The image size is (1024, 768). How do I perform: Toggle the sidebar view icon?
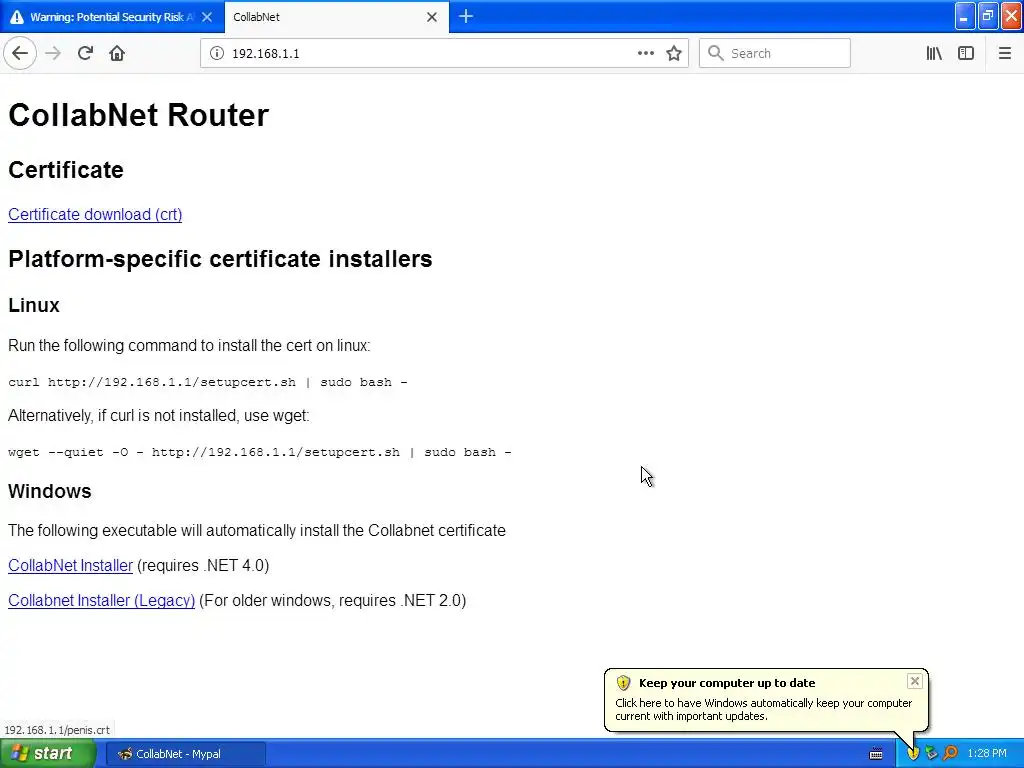966,54
